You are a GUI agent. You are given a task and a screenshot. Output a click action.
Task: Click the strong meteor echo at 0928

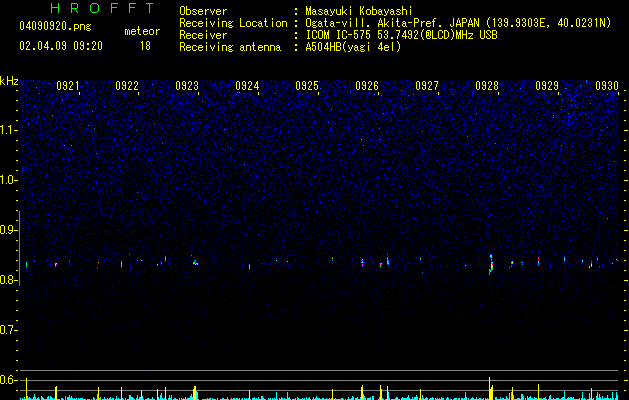pos(491,264)
